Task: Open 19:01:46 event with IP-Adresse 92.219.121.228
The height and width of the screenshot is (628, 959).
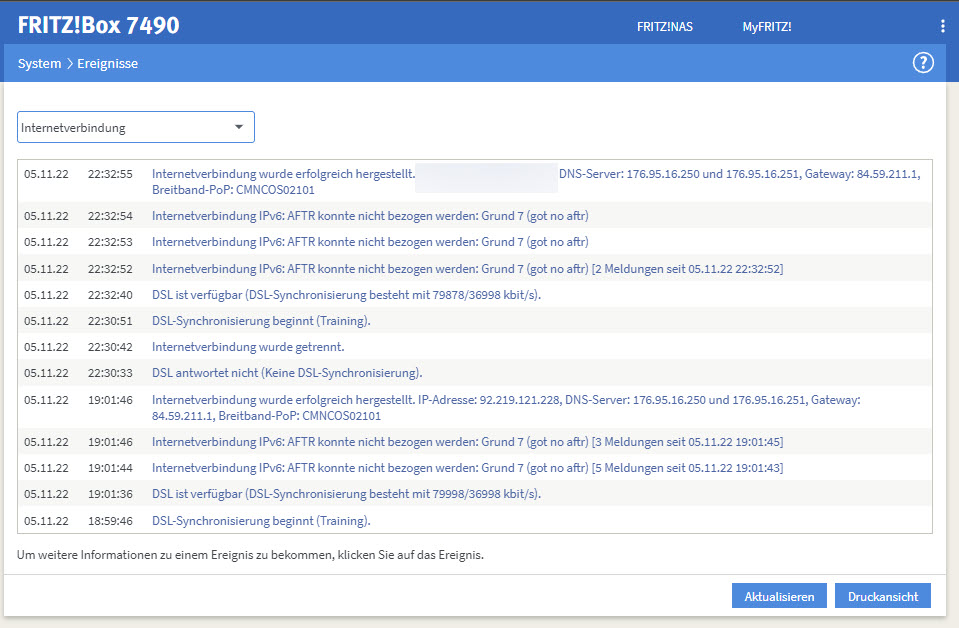Action: [x=475, y=408]
